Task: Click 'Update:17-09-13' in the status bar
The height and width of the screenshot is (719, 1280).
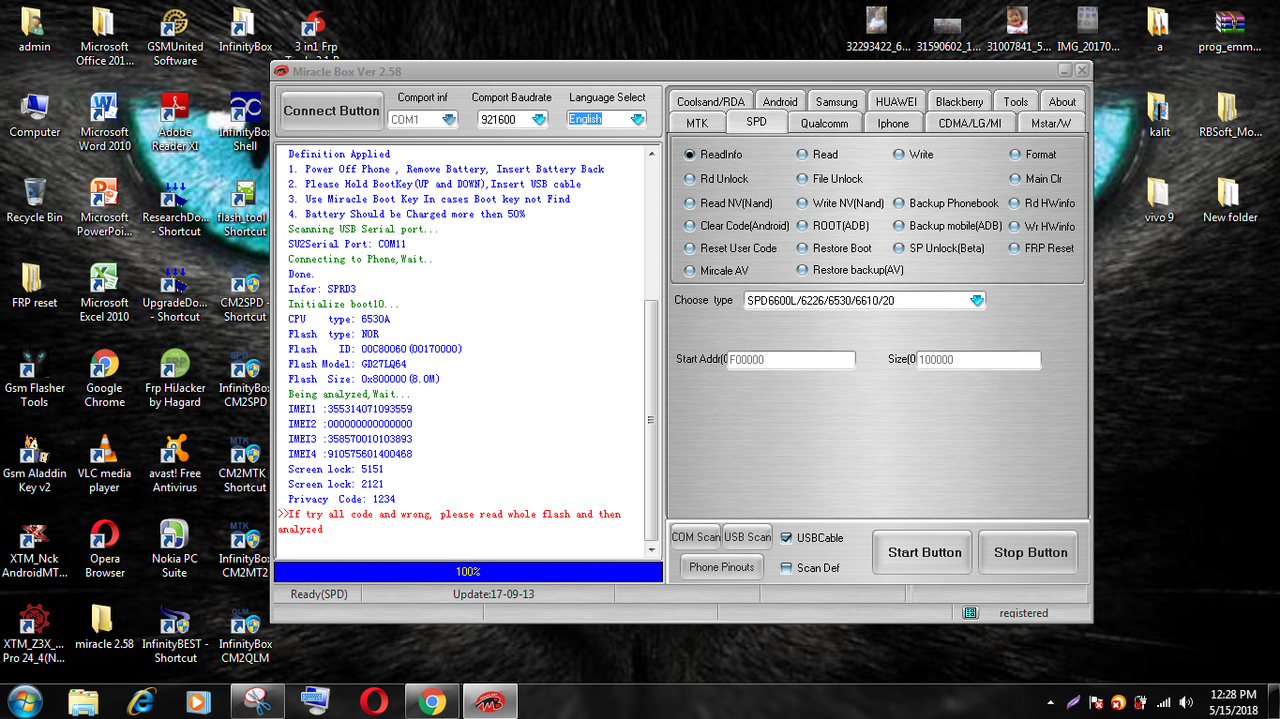Action: coord(493,594)
